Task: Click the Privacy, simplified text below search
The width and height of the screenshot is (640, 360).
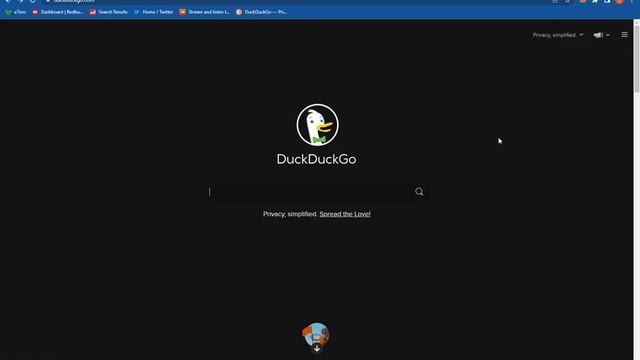Action: coord(290,214)
